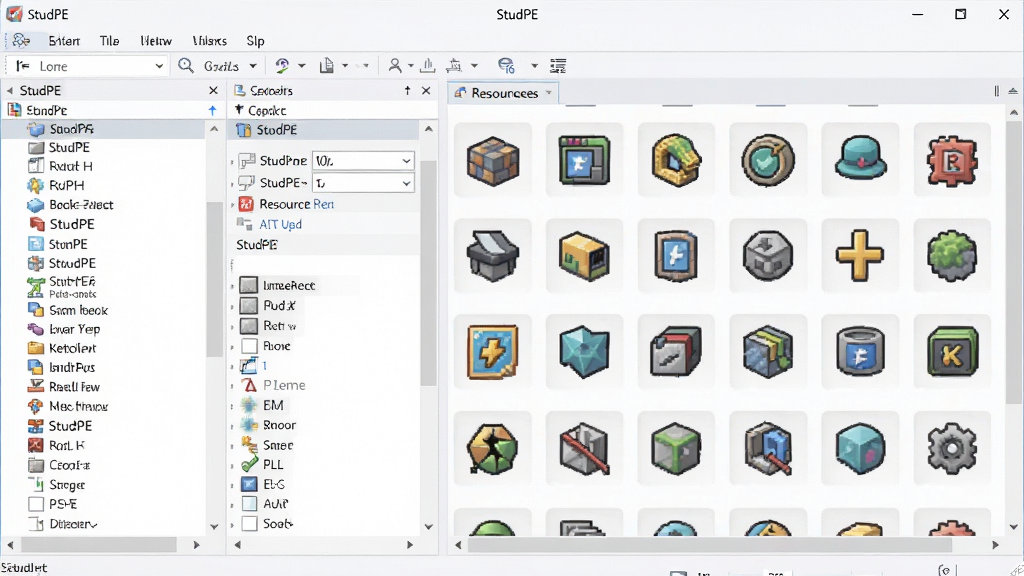Select the hexagon dancer figure icon
1024x576 pixels.
click(x=492, y=449)
